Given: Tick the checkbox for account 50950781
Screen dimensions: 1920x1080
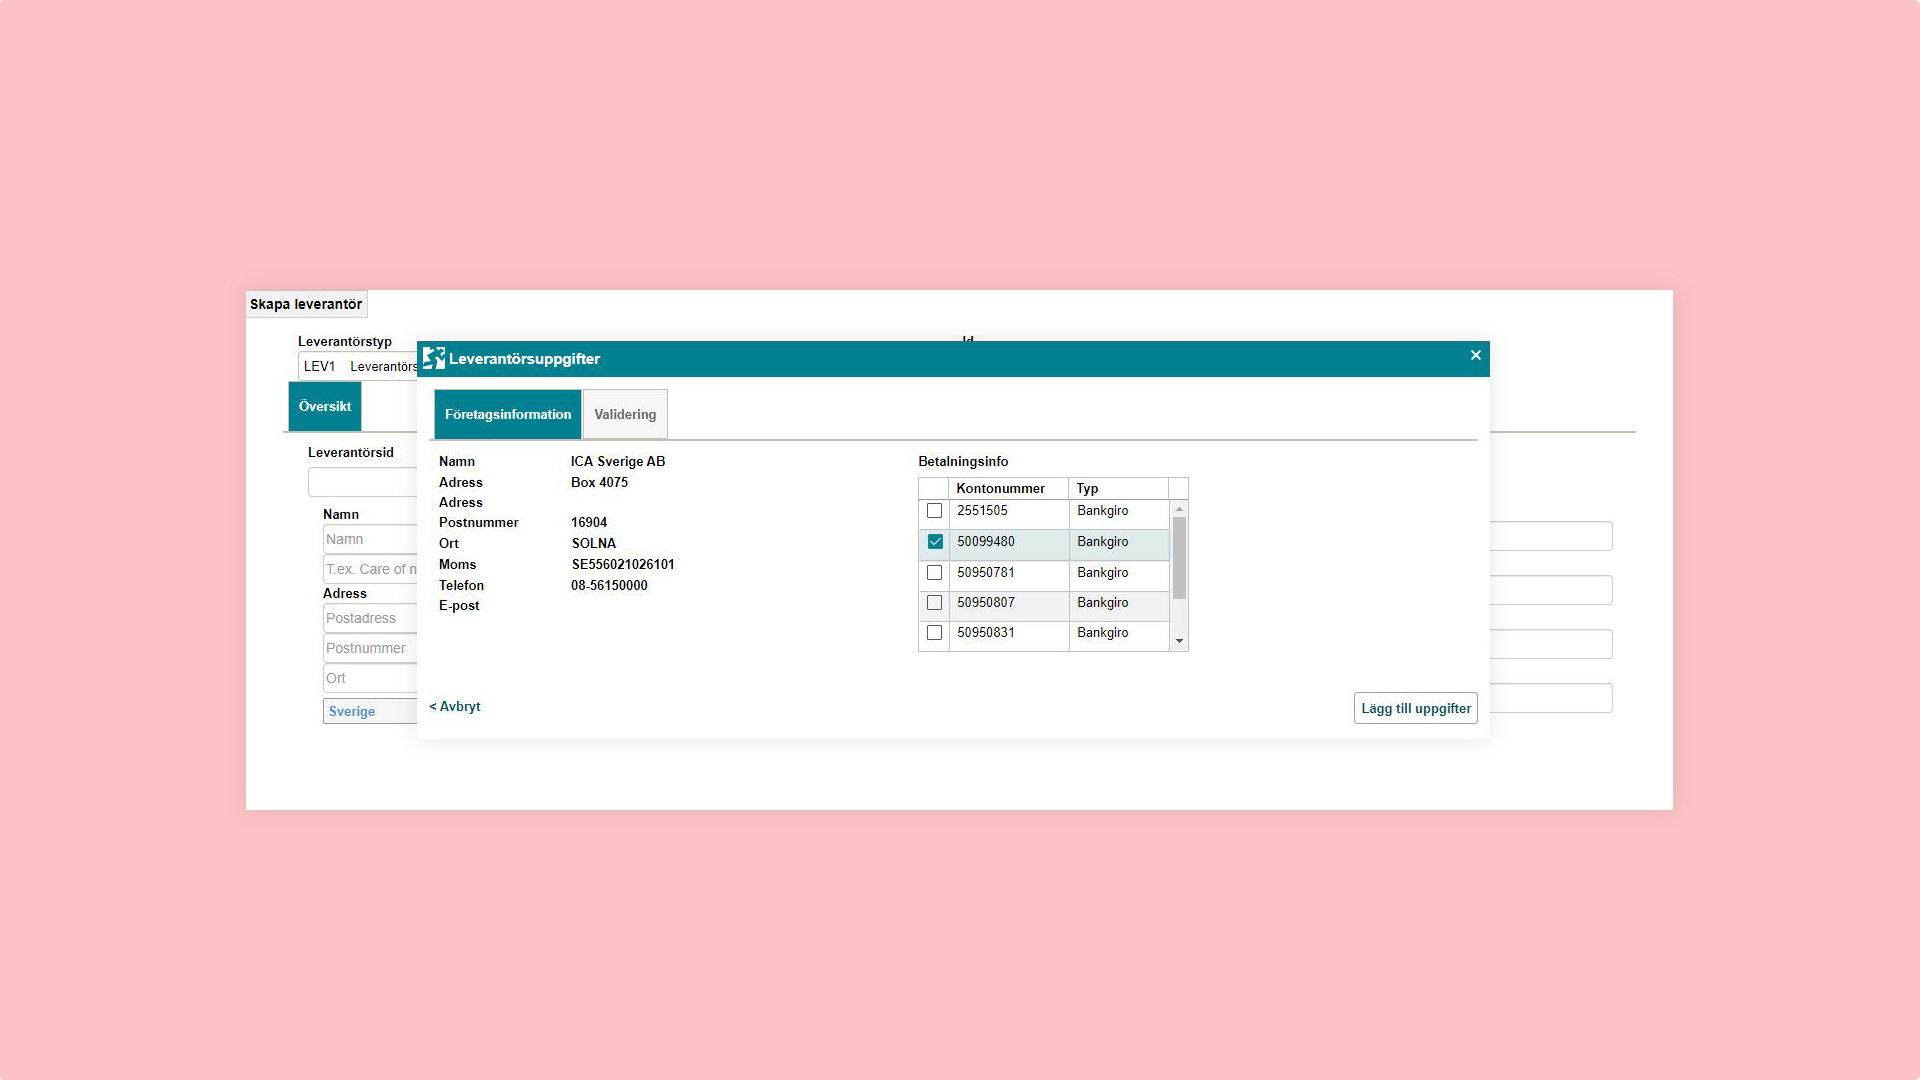Looking at the screenshot, I should pyautogui.click(x=934, y=573).
